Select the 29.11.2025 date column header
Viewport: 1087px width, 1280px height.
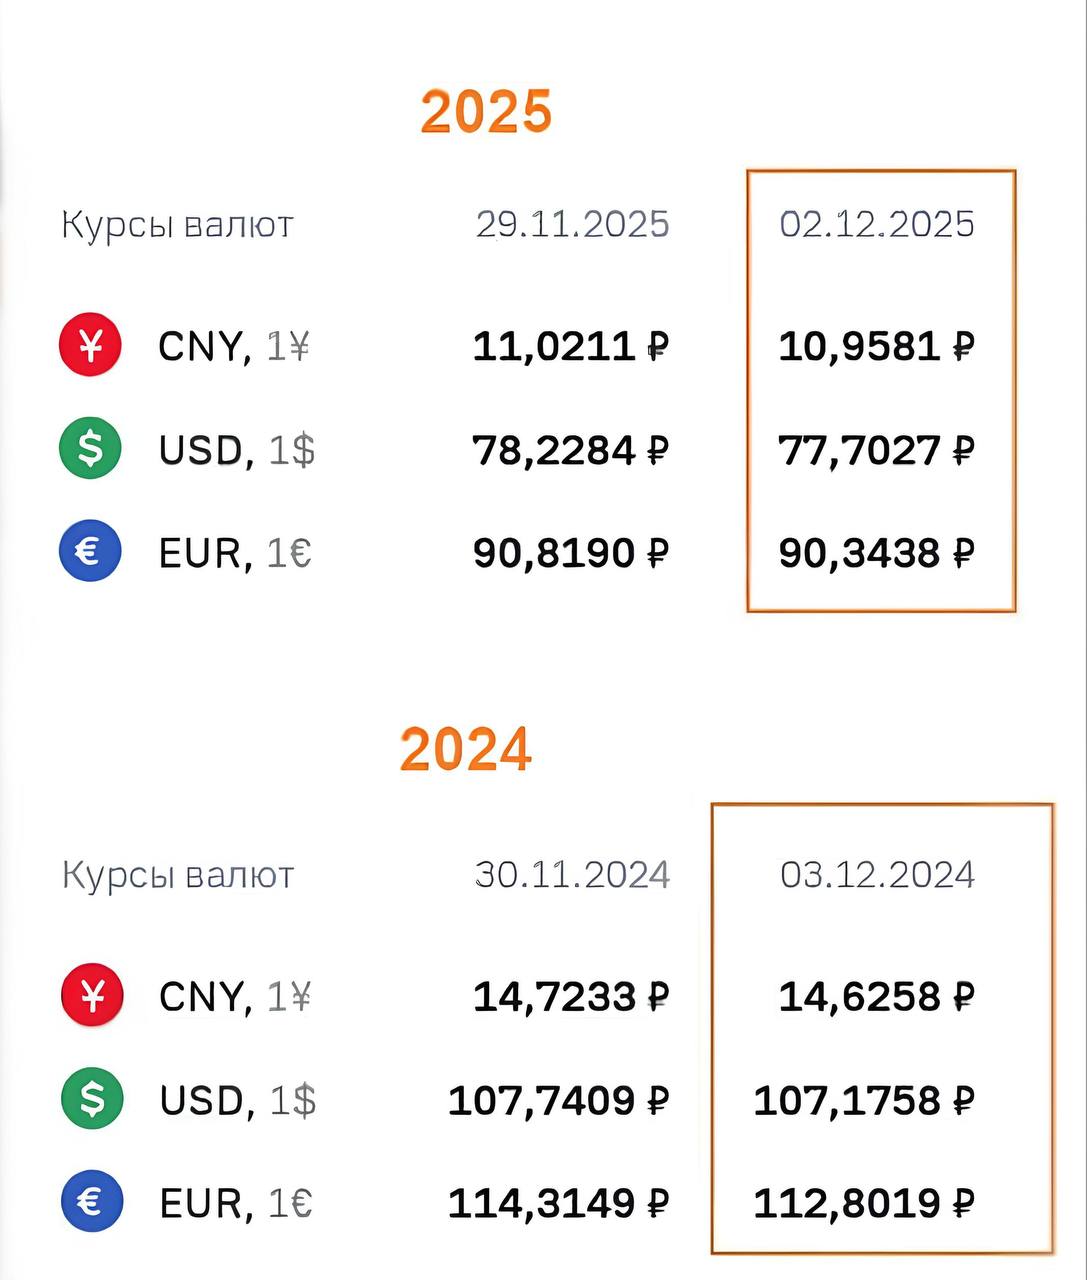(572, 224)
